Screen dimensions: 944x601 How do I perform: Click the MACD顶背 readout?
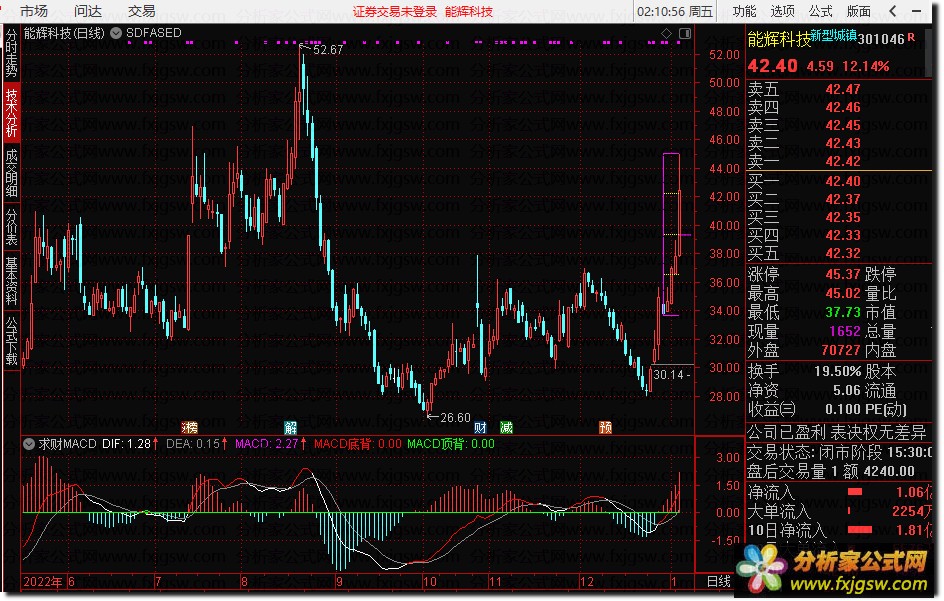451,444
